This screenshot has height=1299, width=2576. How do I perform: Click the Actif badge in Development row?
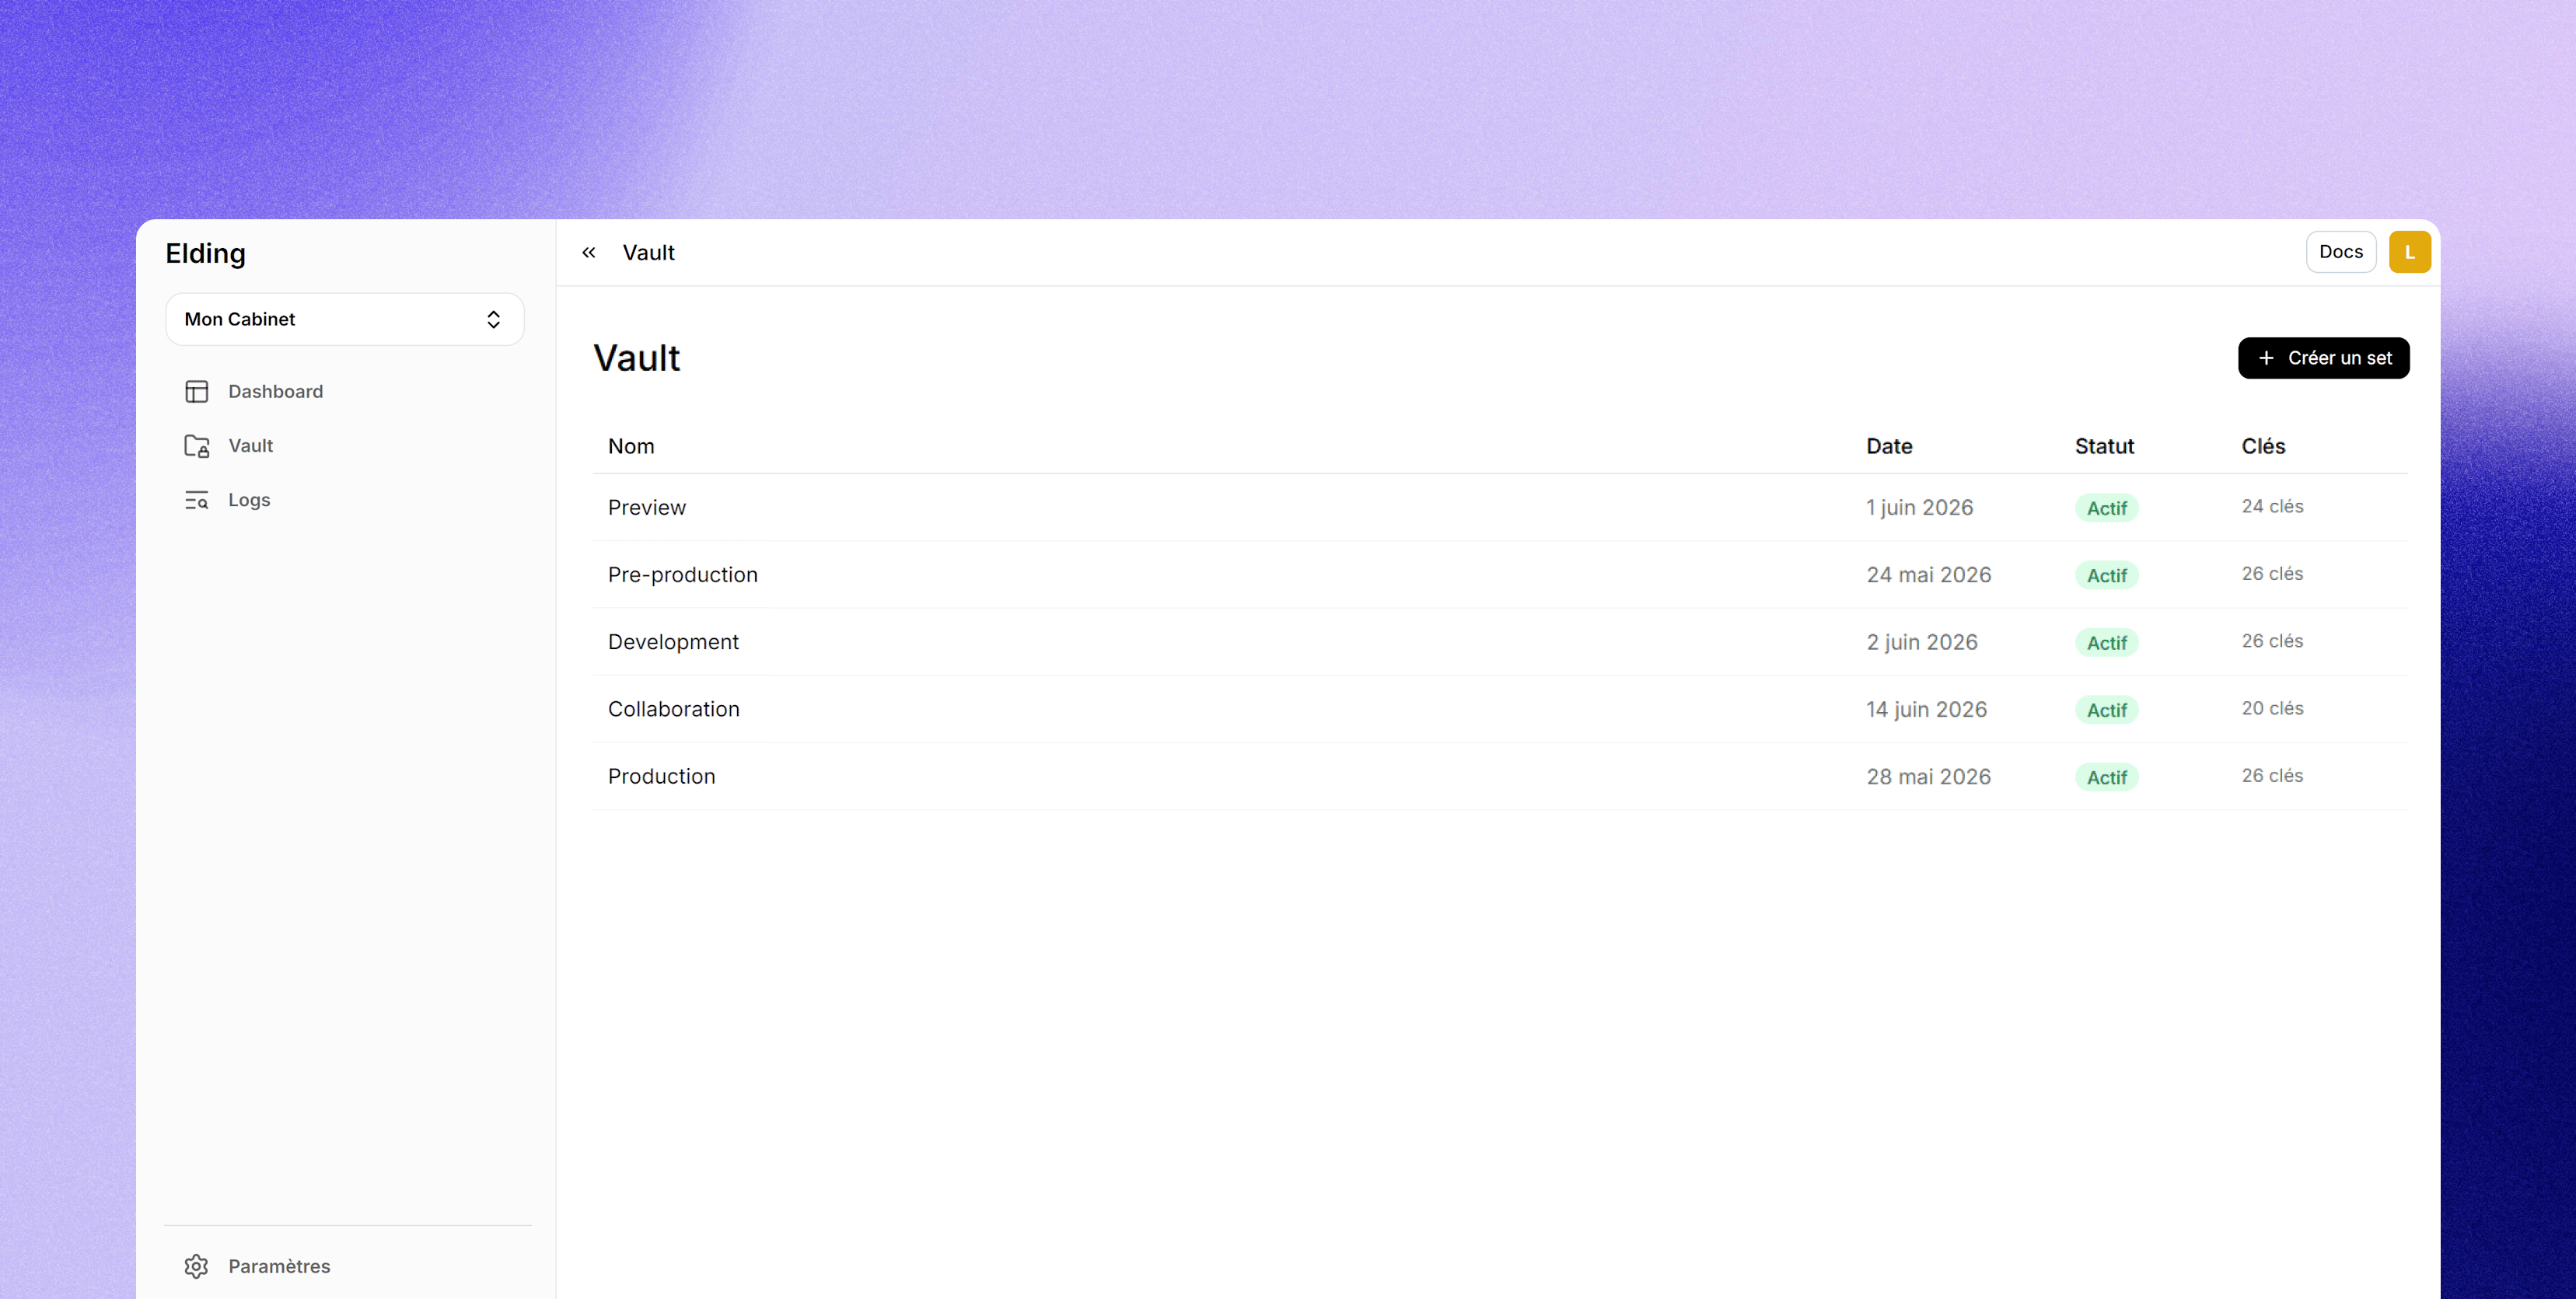[x=2106, y=642]
